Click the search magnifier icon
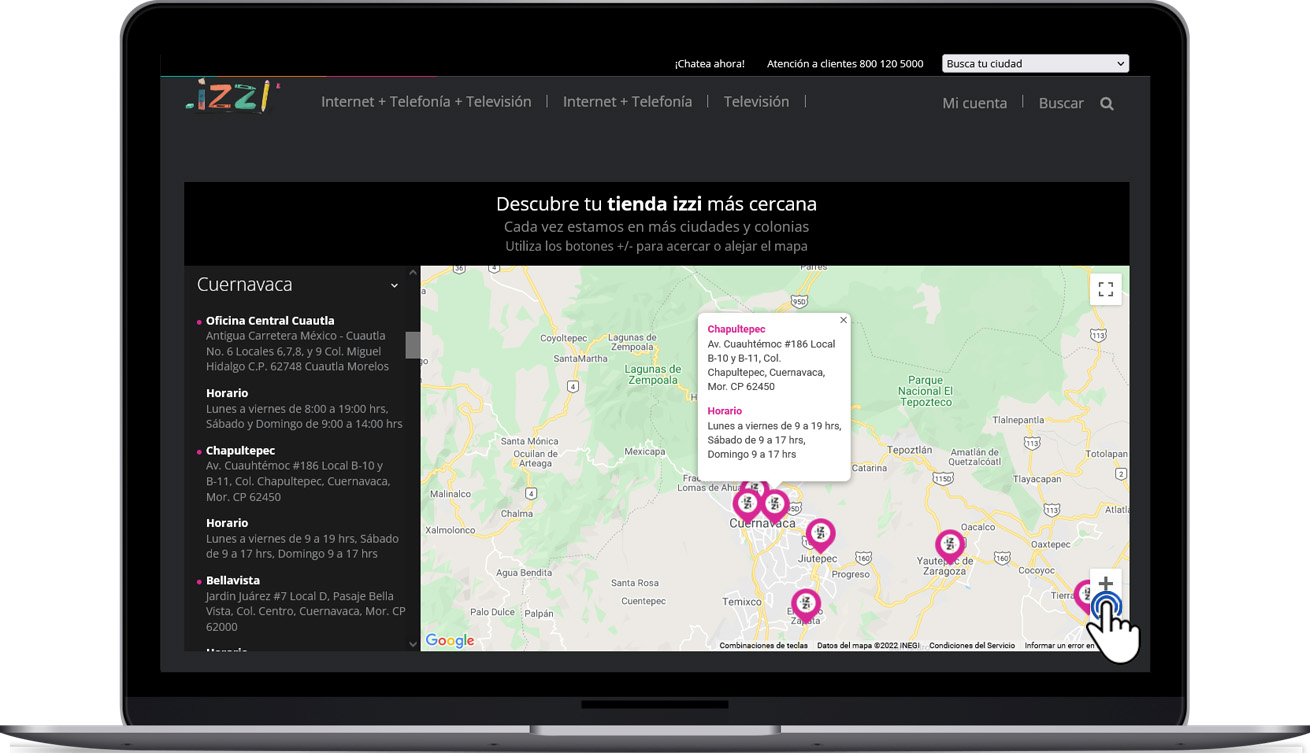Viewport: 1310px width, 754px height. click(x=1107, y=103)
